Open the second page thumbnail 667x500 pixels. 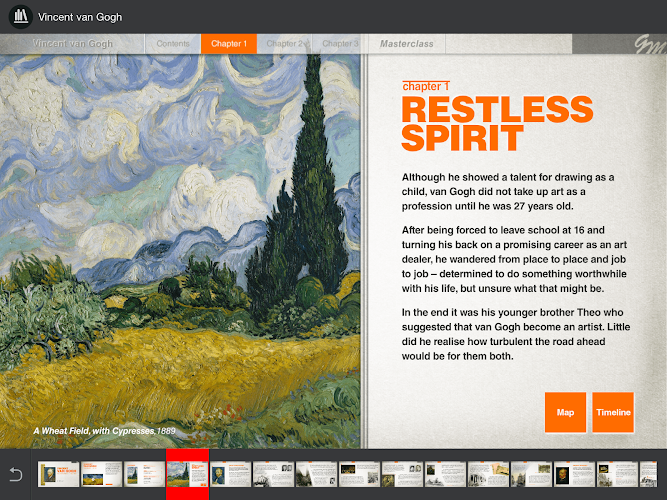[x=102, y=474]
